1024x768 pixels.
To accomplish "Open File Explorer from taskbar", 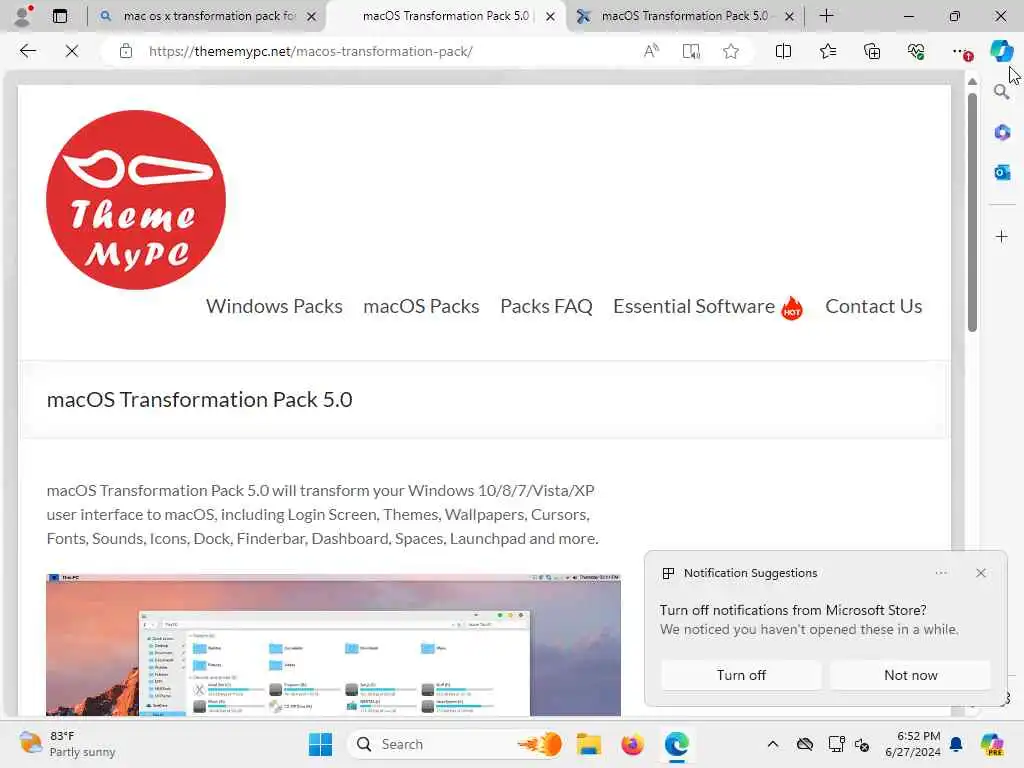I will (x=588, y=744).
